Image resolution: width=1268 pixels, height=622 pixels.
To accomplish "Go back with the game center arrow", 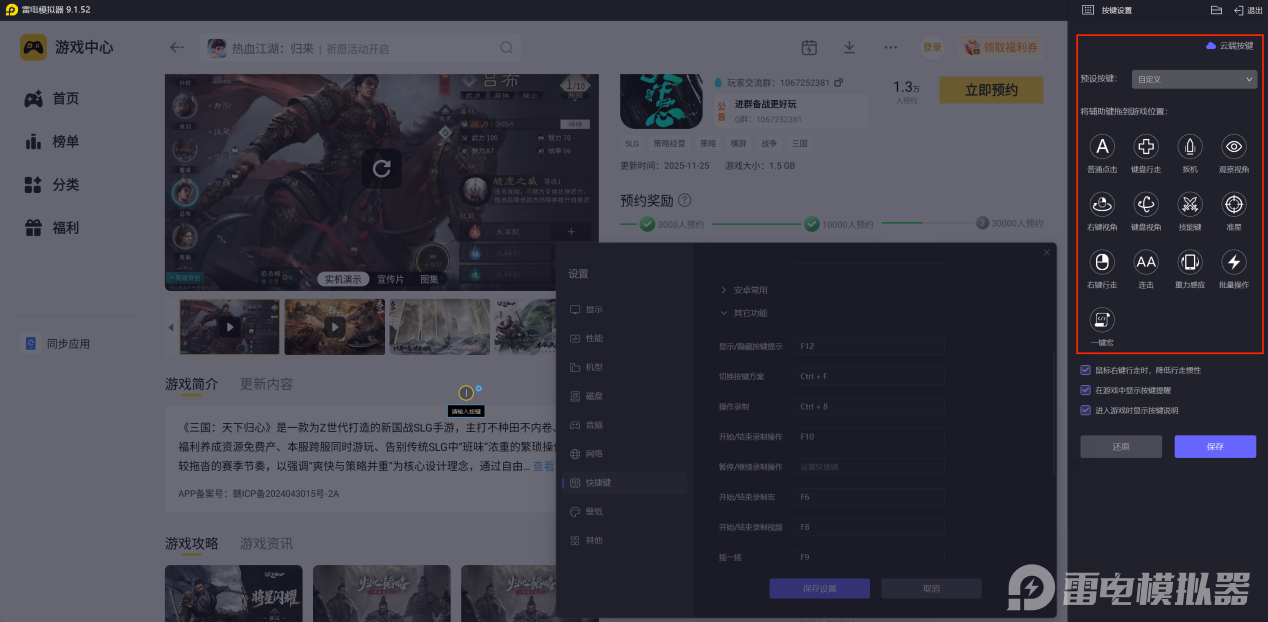I will tap(177, 47).
